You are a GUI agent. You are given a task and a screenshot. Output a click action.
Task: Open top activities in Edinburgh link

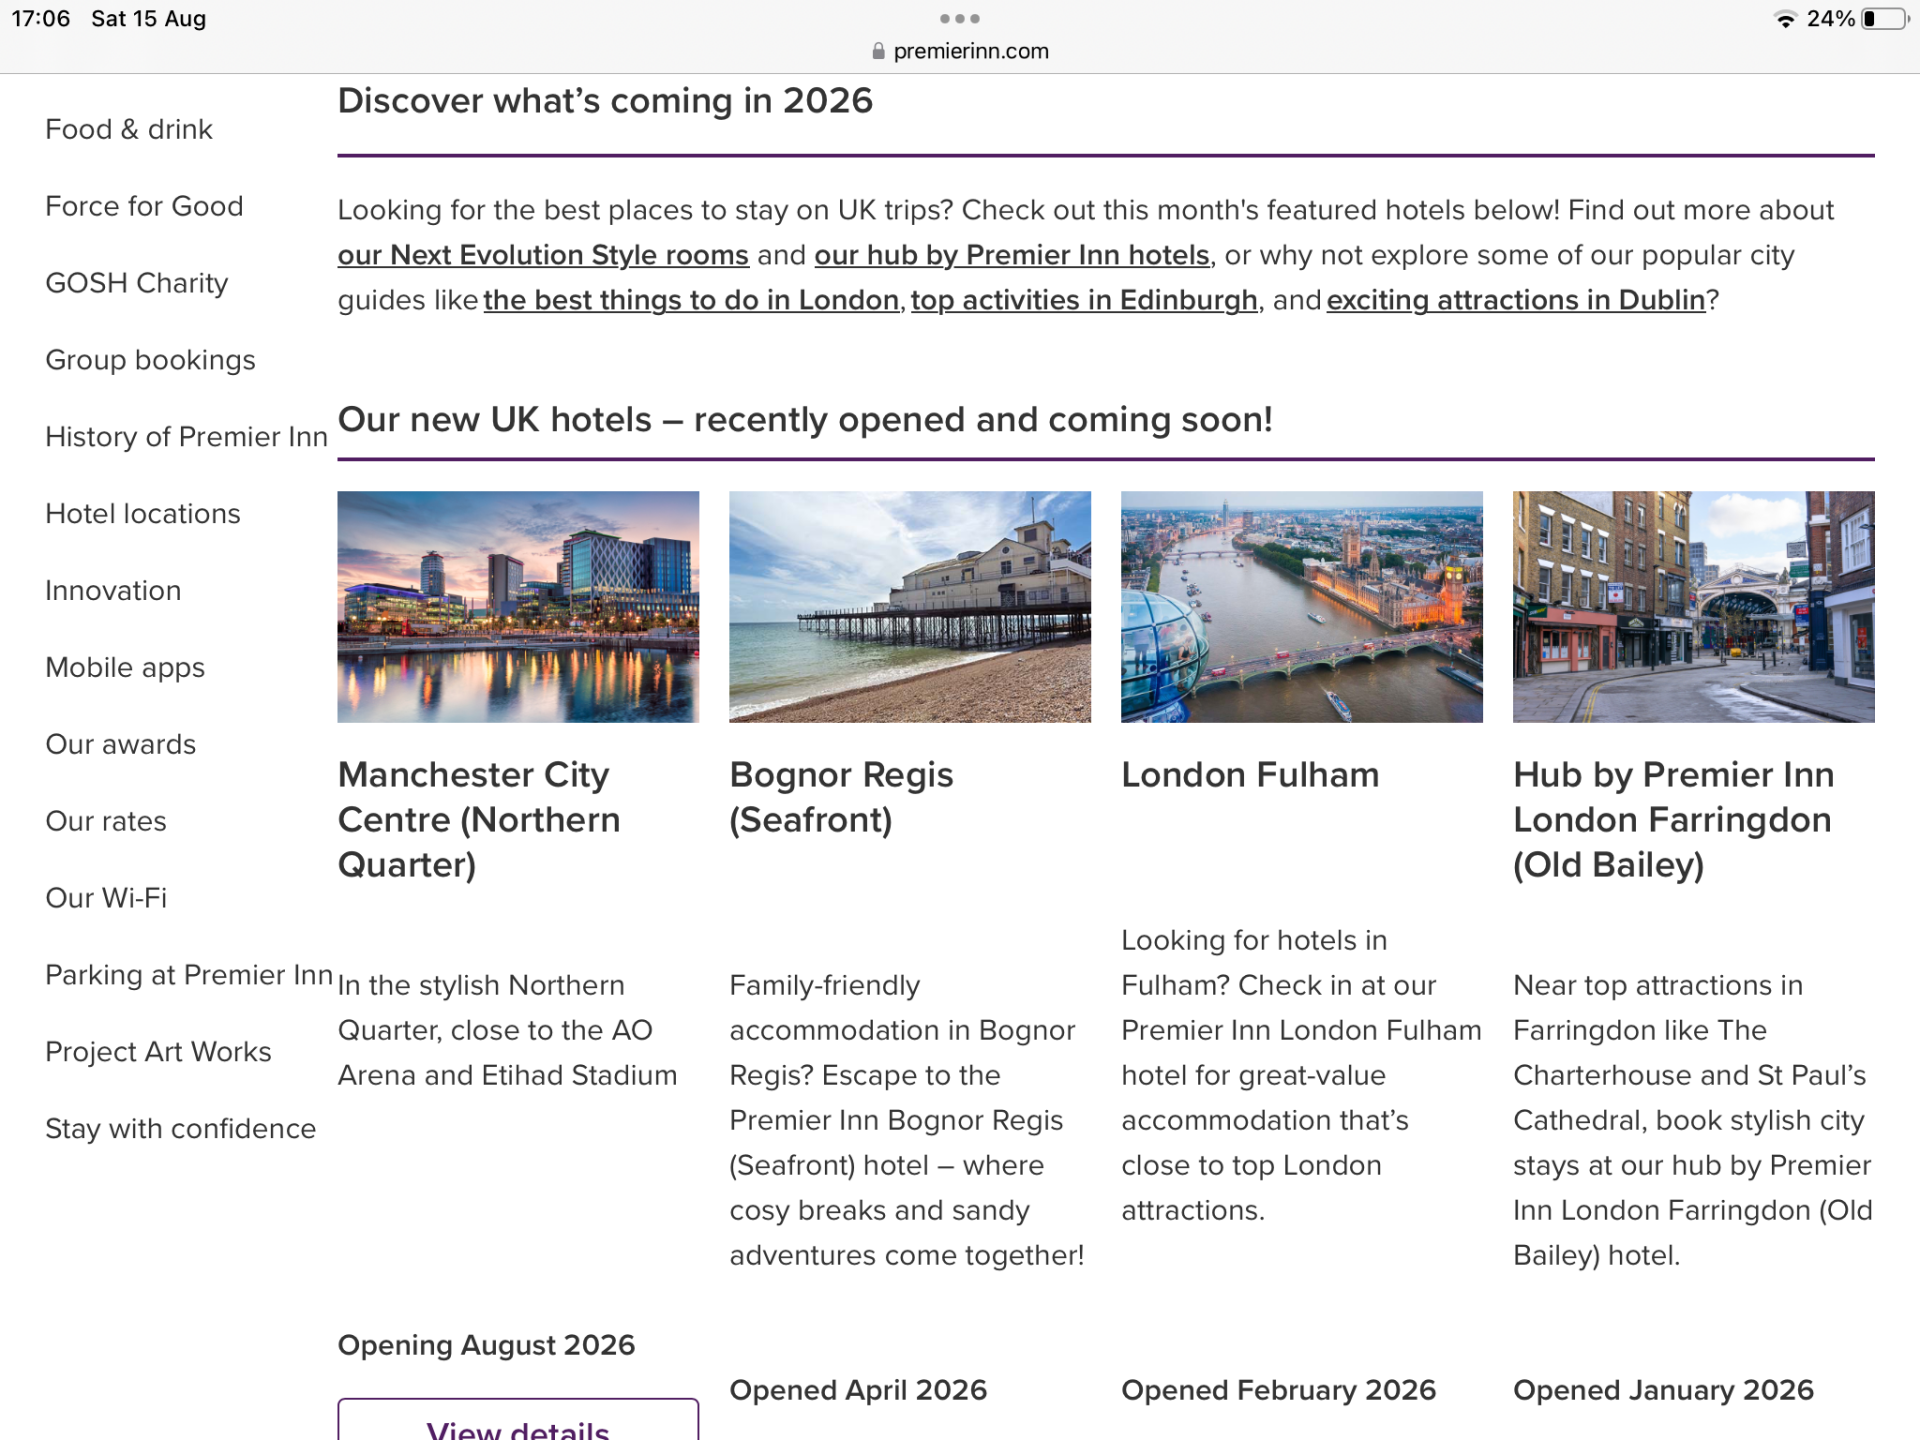(1084, 301)
